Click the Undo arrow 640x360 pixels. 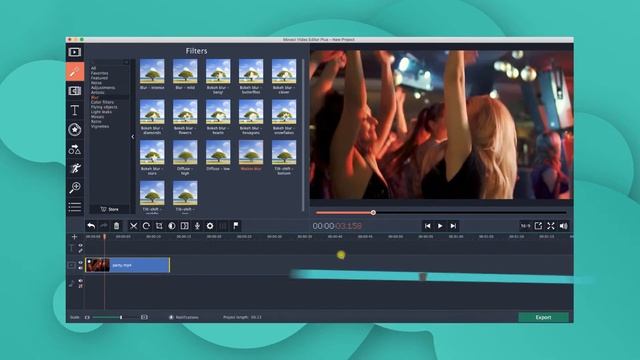click(91, 226)
